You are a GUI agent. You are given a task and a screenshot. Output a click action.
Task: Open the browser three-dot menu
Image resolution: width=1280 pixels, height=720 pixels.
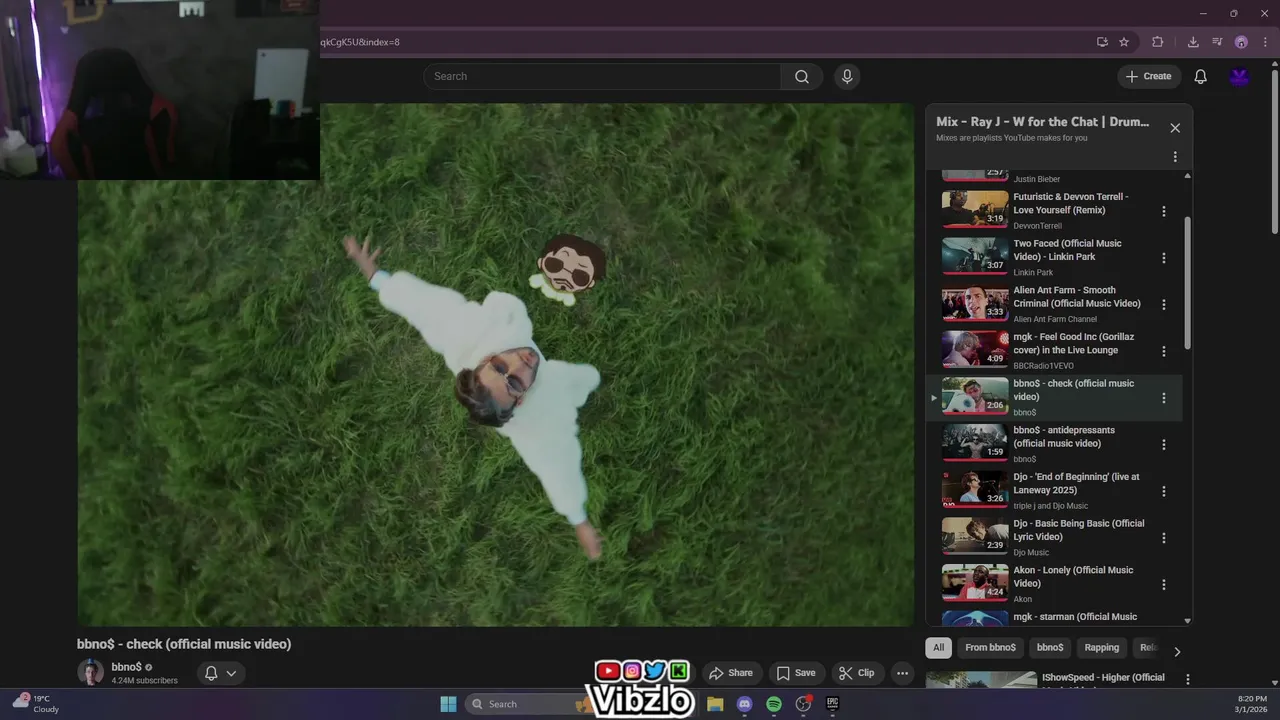point(1265,42)
